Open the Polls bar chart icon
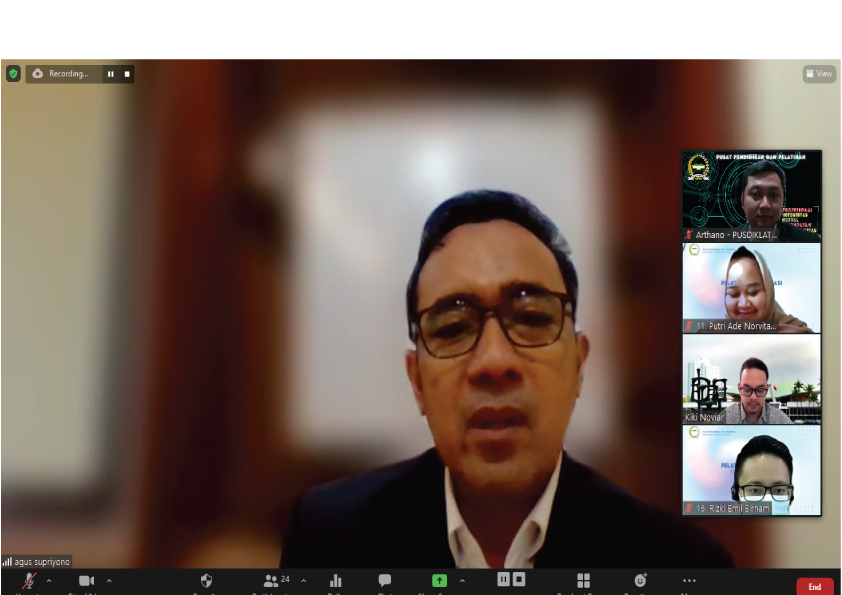 336,581
